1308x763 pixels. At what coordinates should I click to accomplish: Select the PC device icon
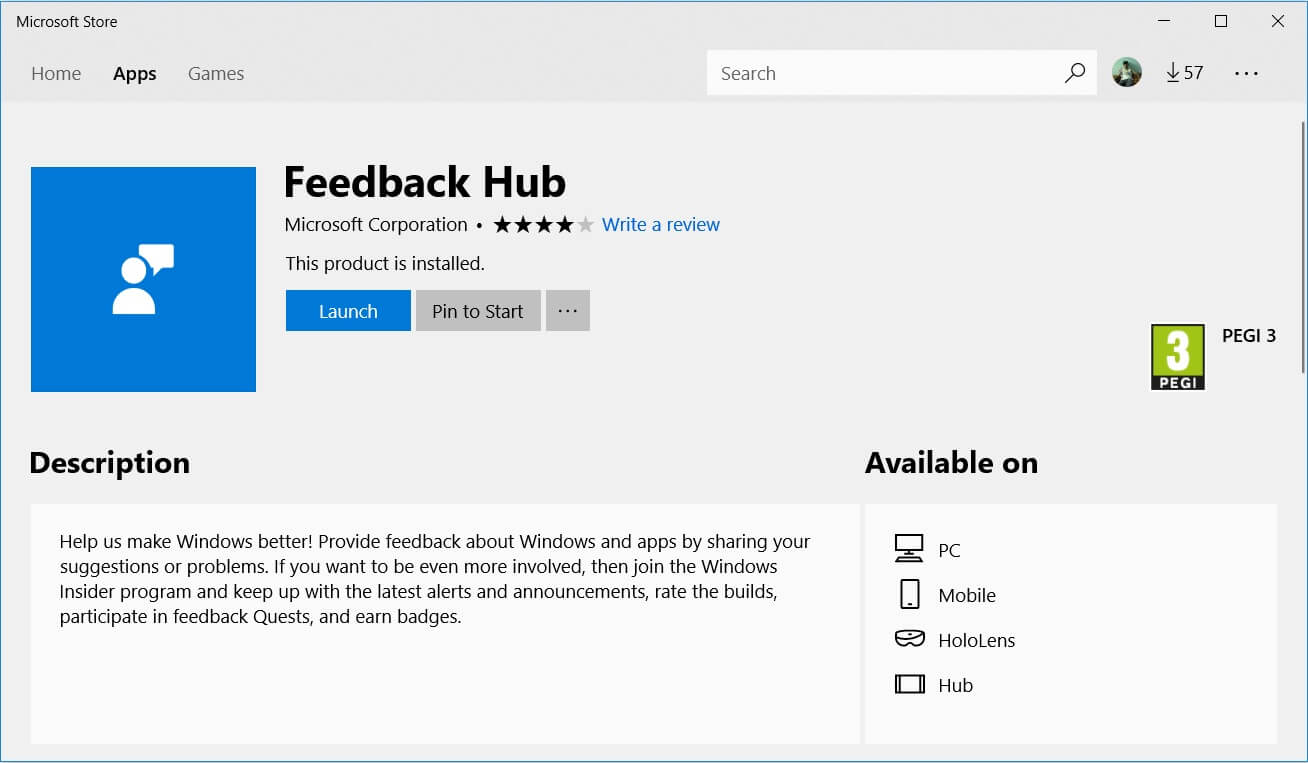(909, 546)
